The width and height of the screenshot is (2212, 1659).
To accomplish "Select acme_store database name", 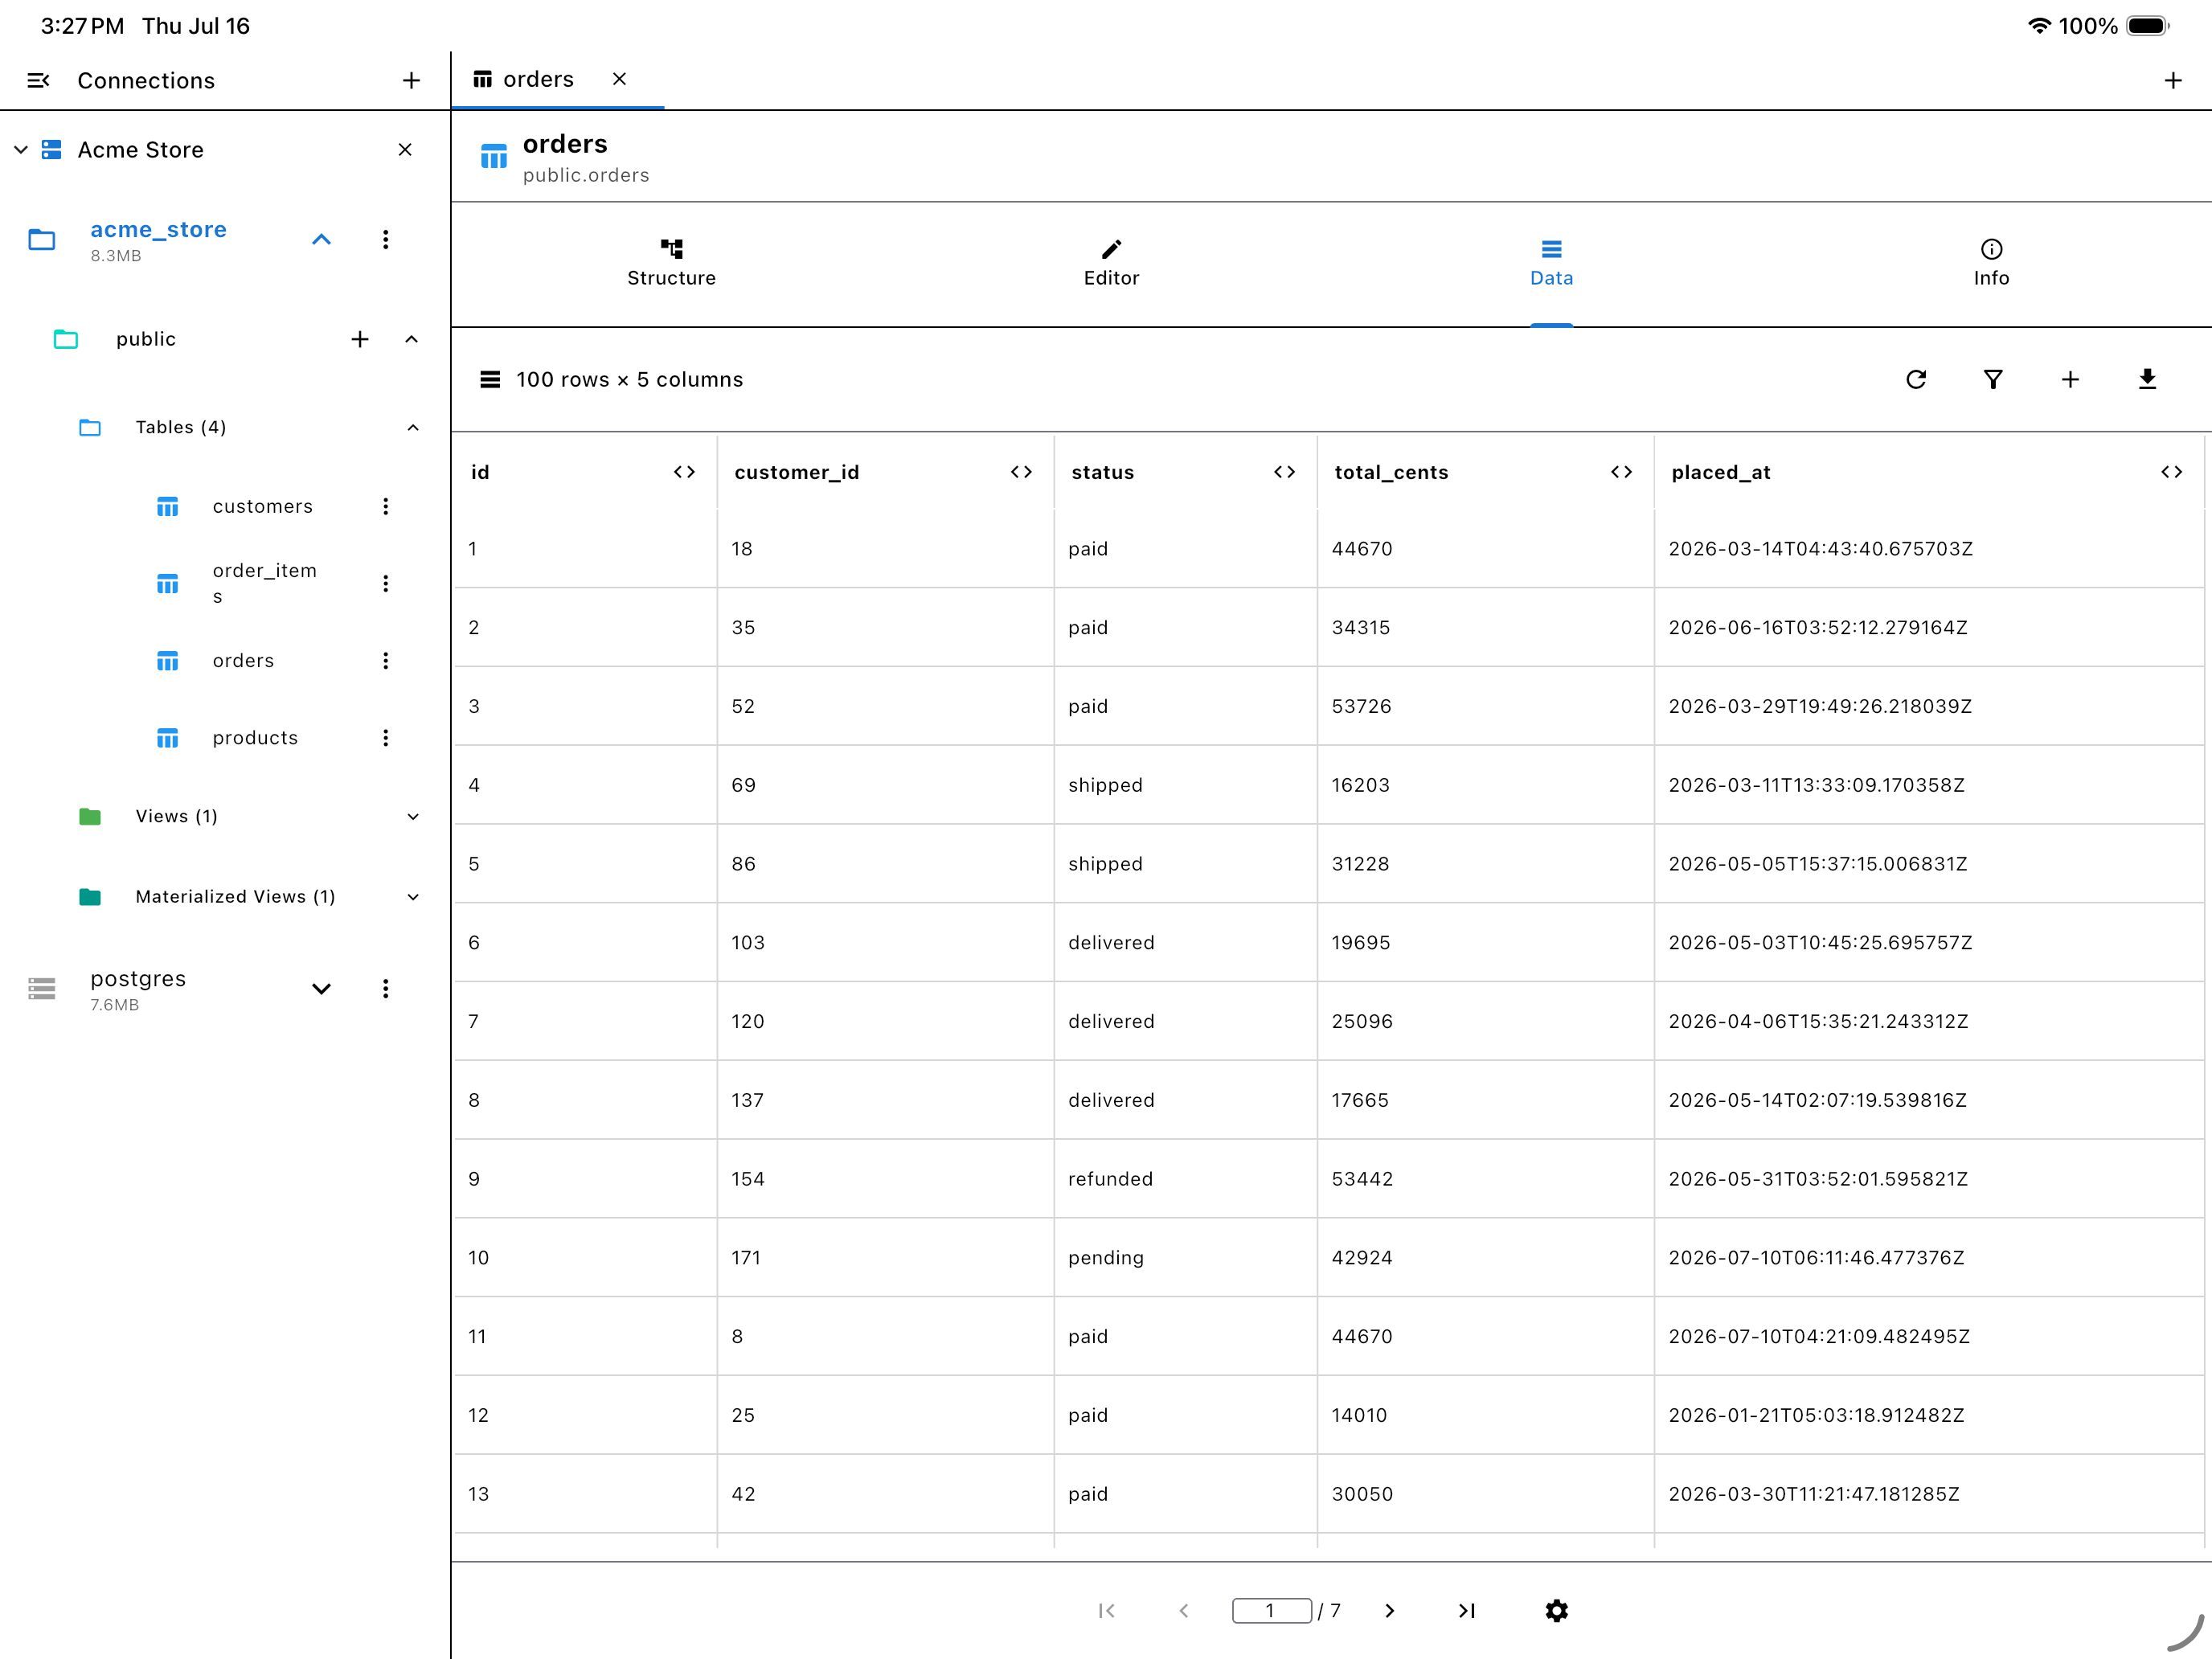I will 158,230.
